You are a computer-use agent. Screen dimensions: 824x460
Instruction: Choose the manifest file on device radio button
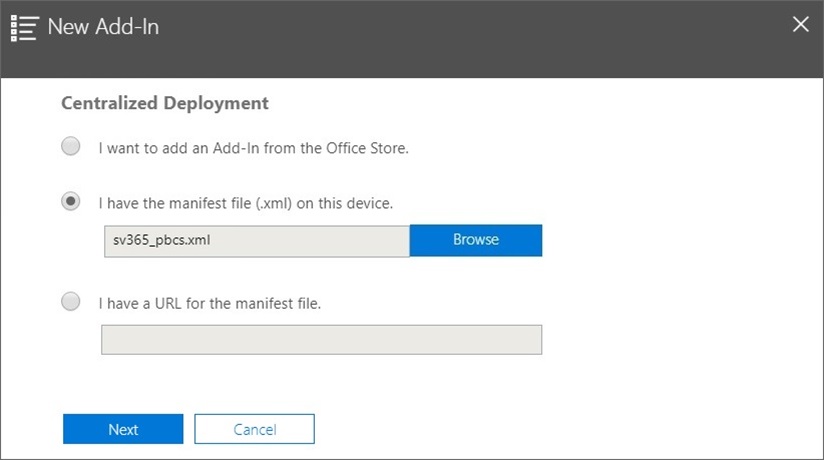(71, 201)
